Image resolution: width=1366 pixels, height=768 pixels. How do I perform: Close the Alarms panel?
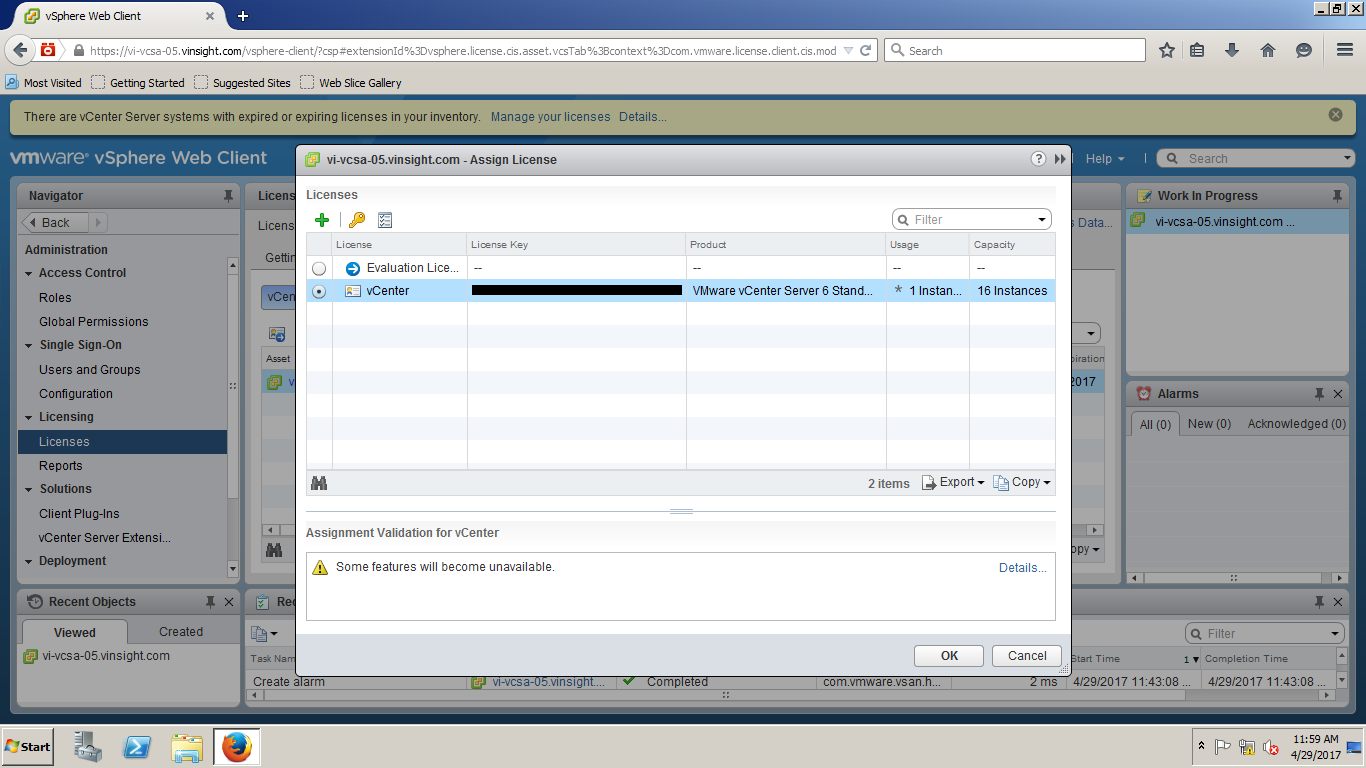point(1339,394)
